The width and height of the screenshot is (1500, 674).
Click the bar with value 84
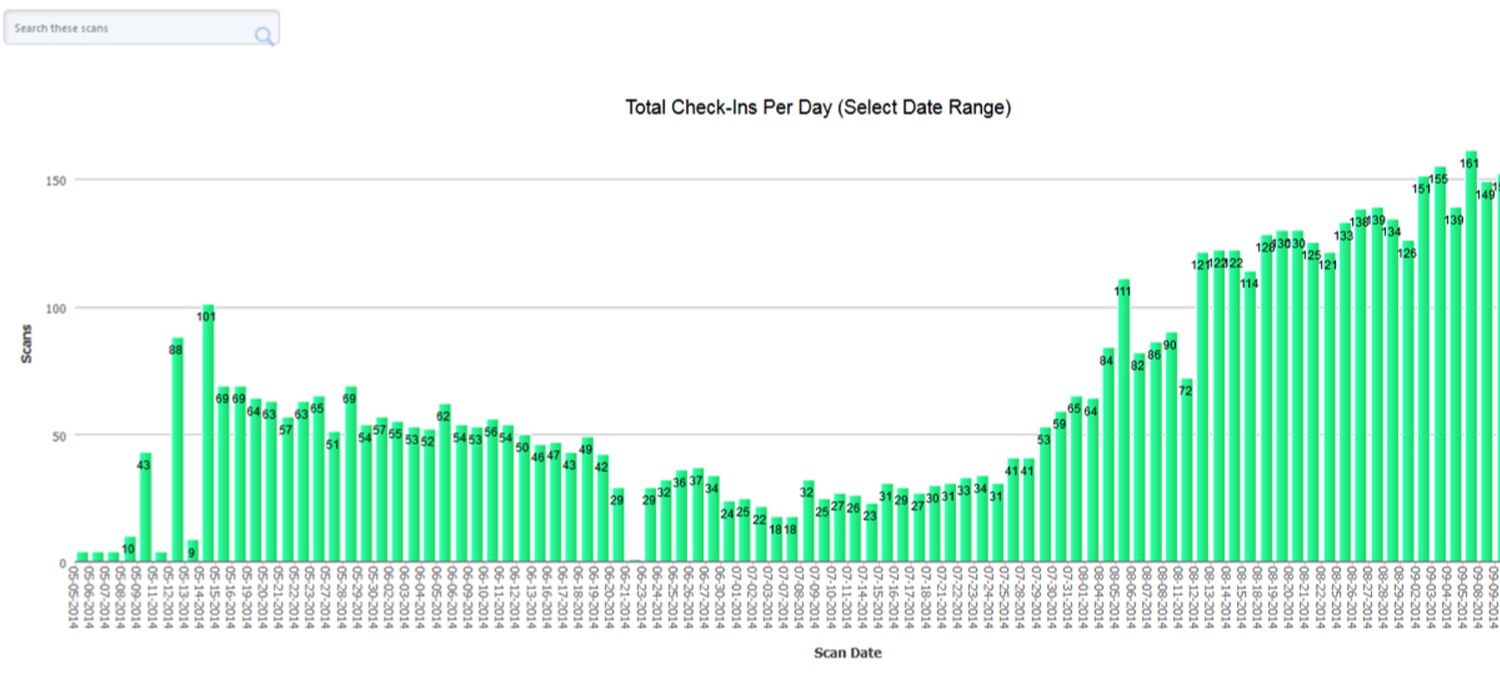(1108, 455)
